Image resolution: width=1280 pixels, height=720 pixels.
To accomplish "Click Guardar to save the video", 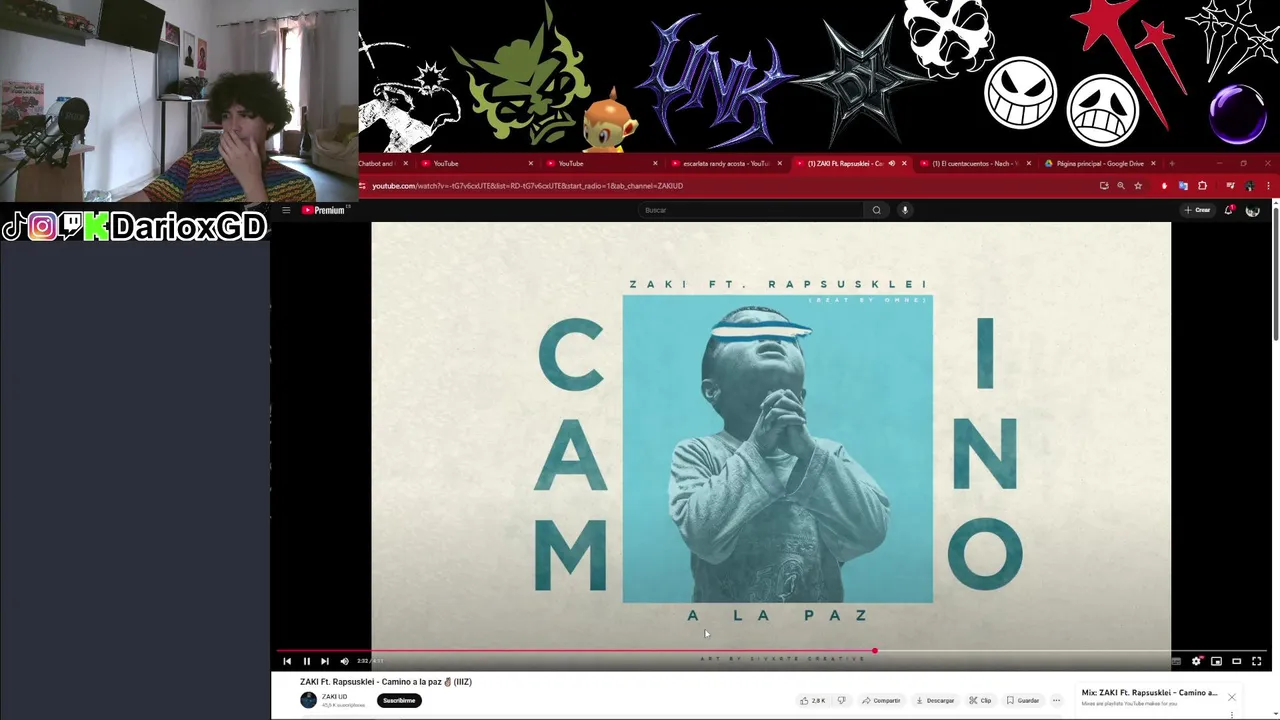I will click(x=1023, y=700).
